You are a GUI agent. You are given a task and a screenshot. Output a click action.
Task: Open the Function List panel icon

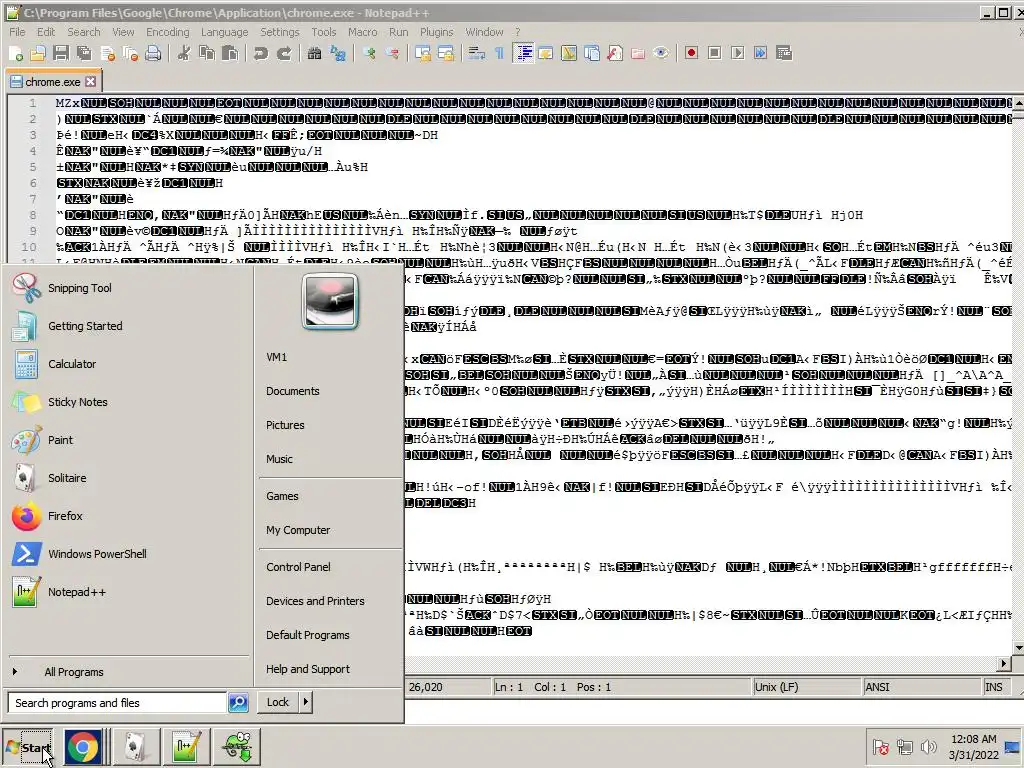(615, 54)
